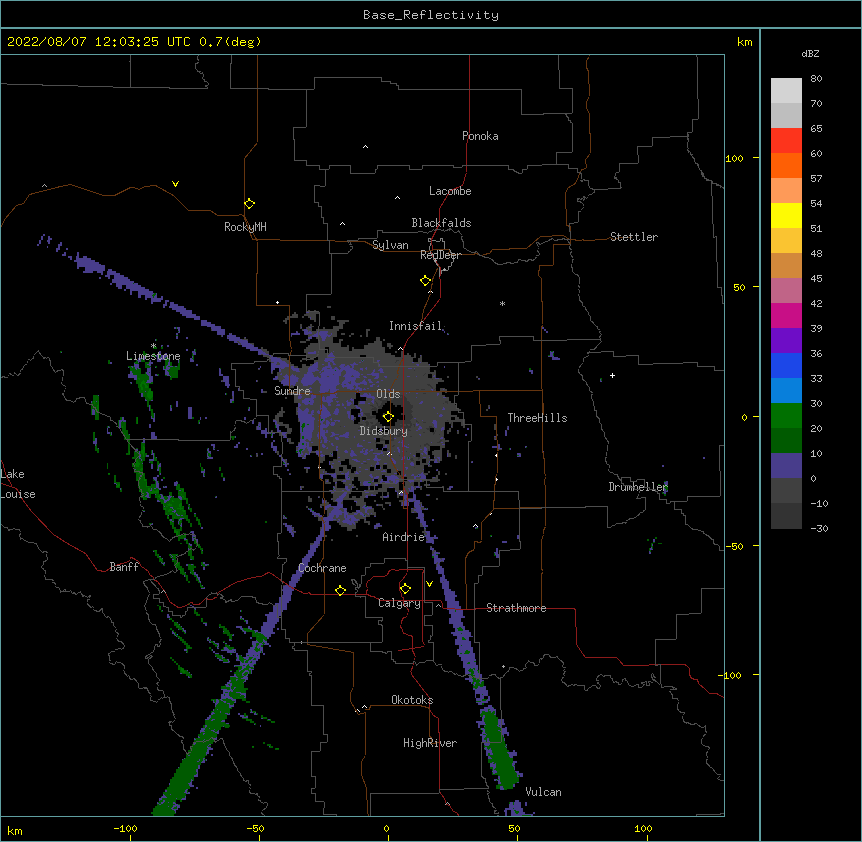Image resolution: width=862 pixels, height=842 pixels.
Task: Click the Sylvan label
Action: point(390,245)
